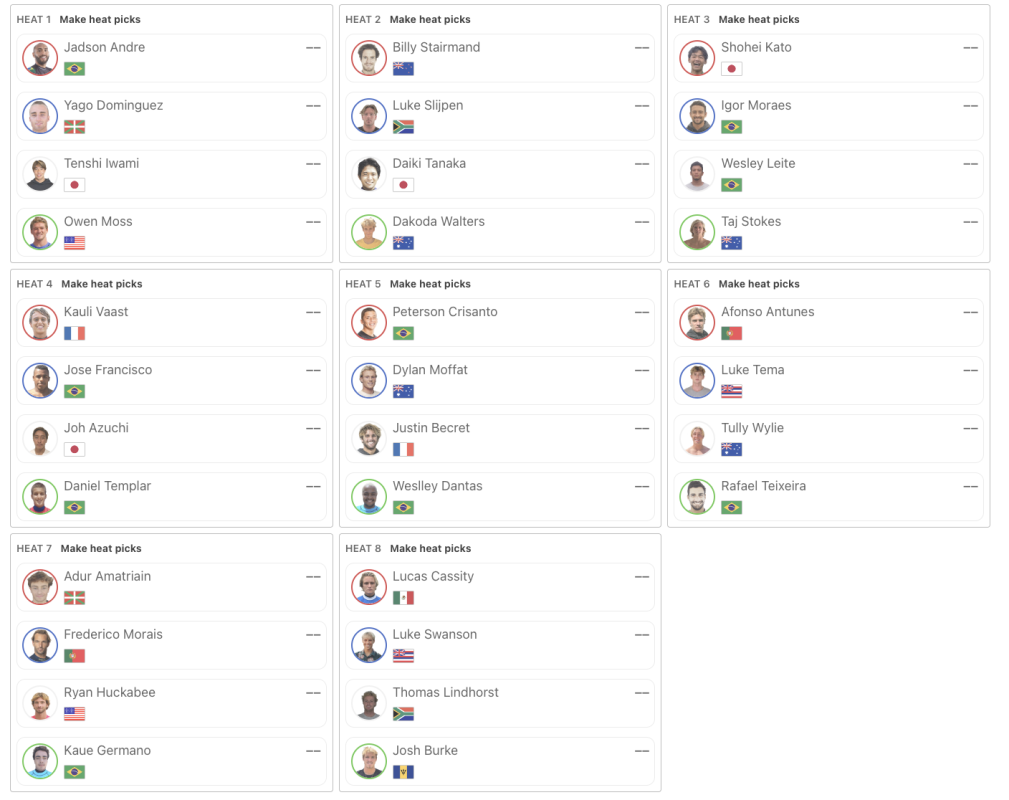Select Tully Wylie's name in Heat 6

point(752,428)
